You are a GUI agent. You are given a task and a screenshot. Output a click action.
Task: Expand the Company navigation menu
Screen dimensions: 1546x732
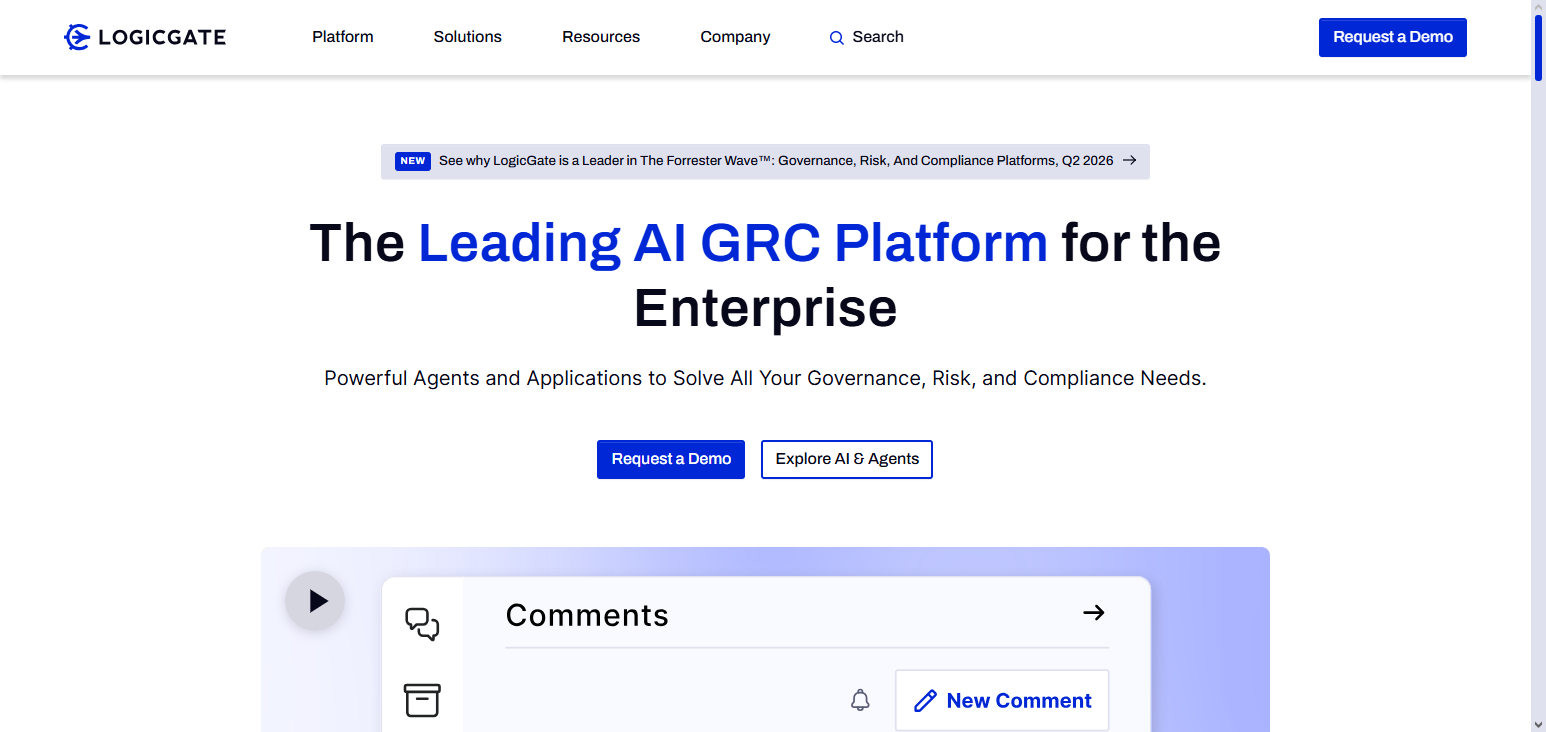pos(735,37)
